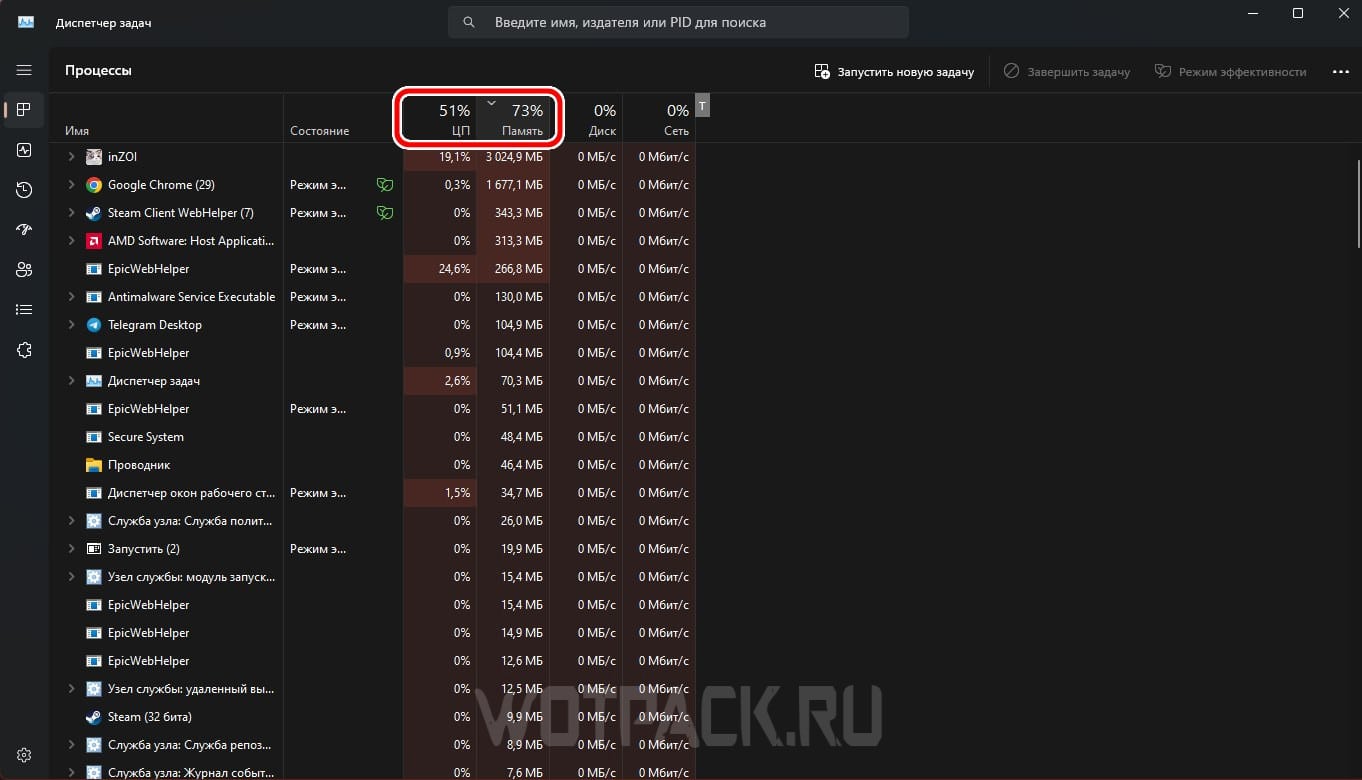Open the Details list sidebar icon
This screenshot has width=1362, height=780.
[x=24, y=310]
